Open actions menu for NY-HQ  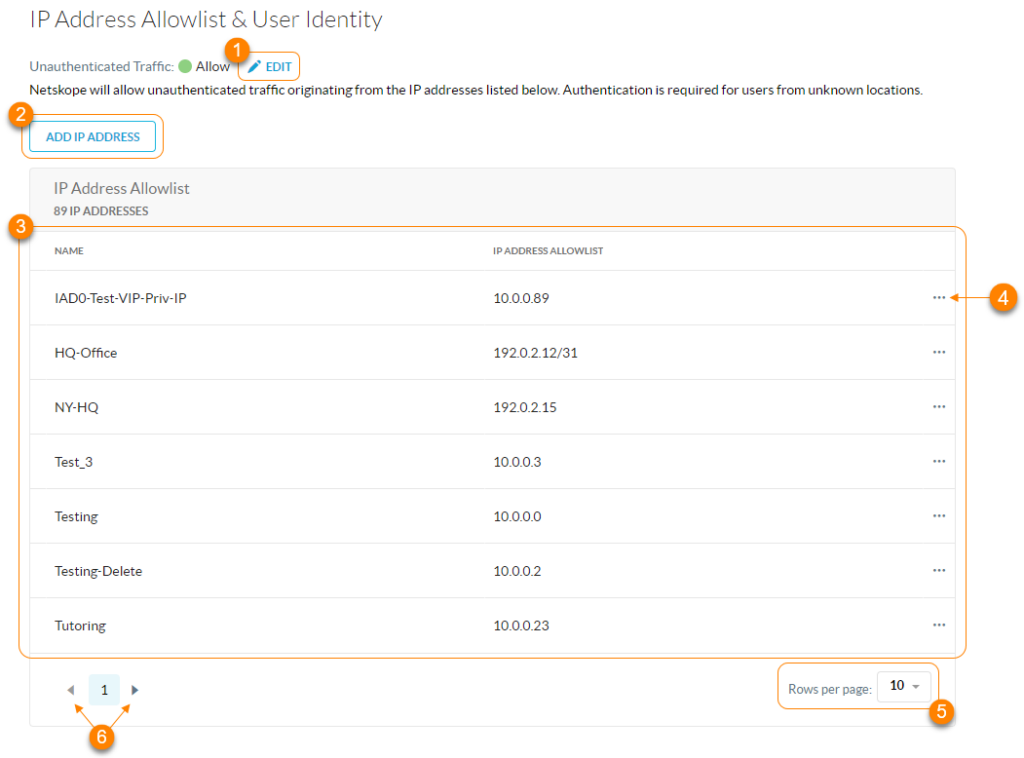[939, 407]
